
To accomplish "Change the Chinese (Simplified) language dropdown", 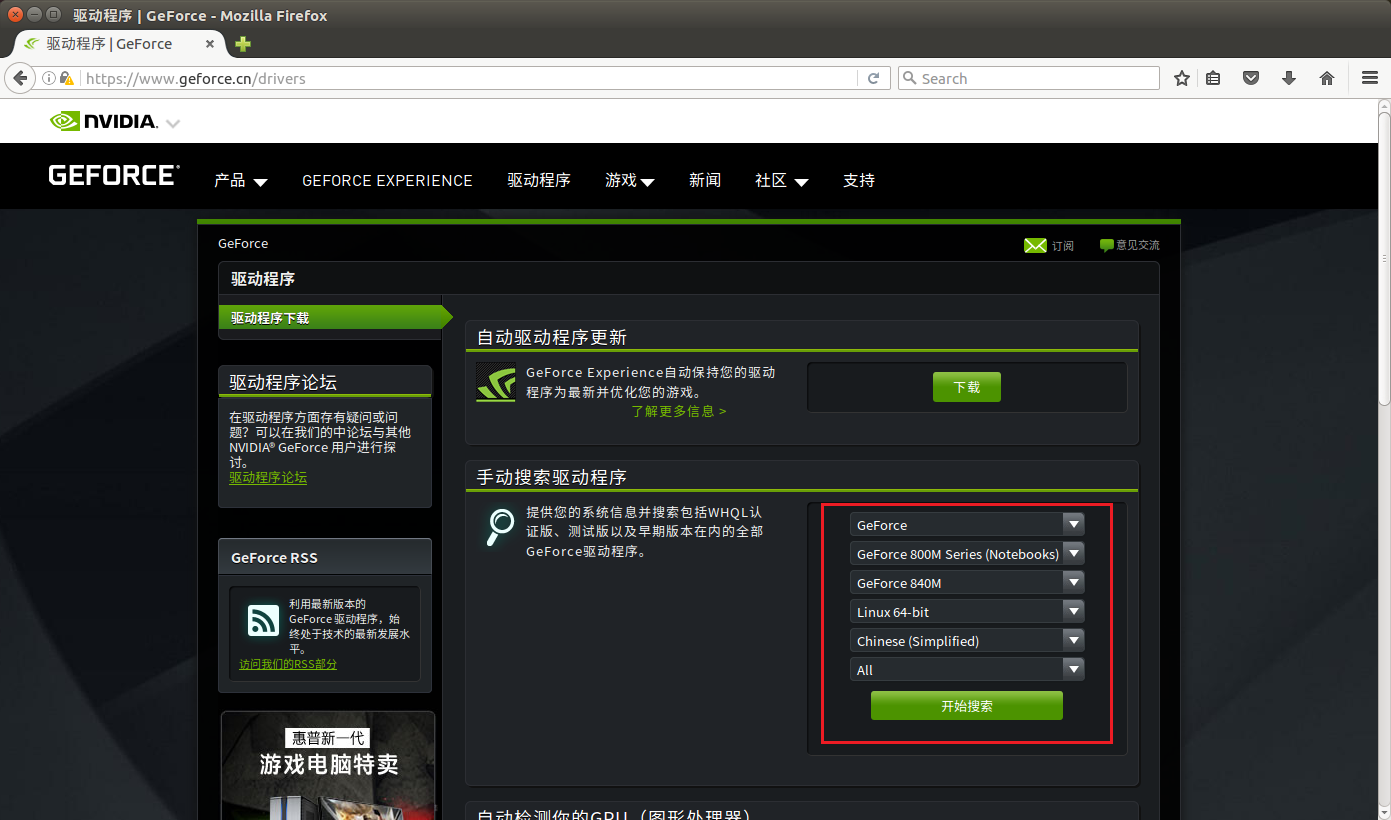I will tap(966, 640).
